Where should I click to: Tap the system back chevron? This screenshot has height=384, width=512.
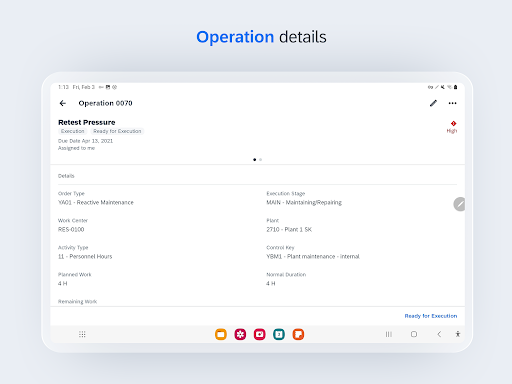click(439, 334)
